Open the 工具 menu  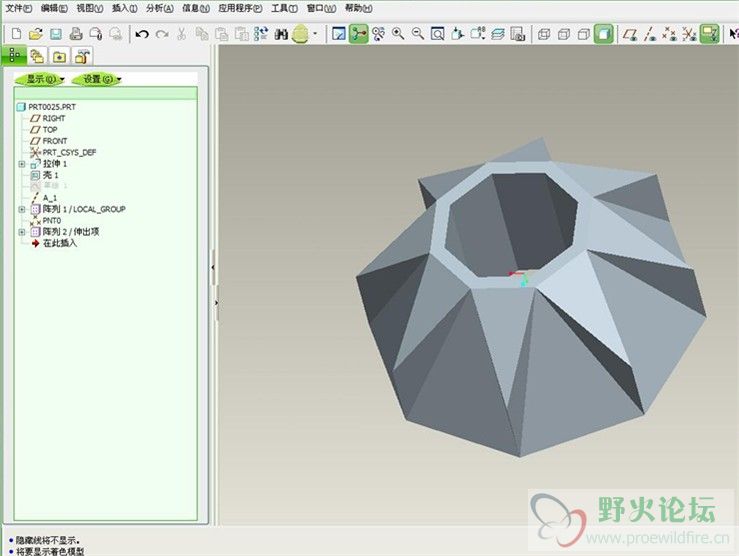[x=284, y=8]
